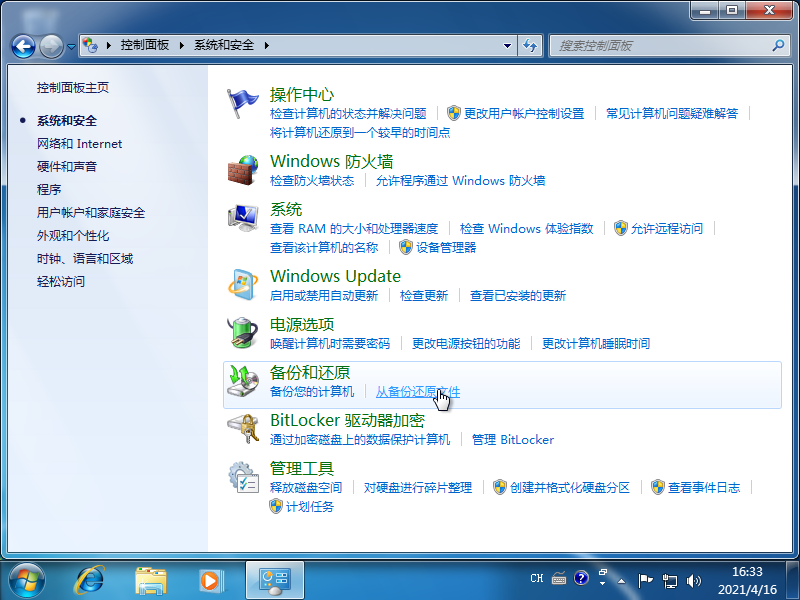800x600 pixels.
Task: Launch Internet Explorer from taskbar
Action: click(x=90, y=580)
